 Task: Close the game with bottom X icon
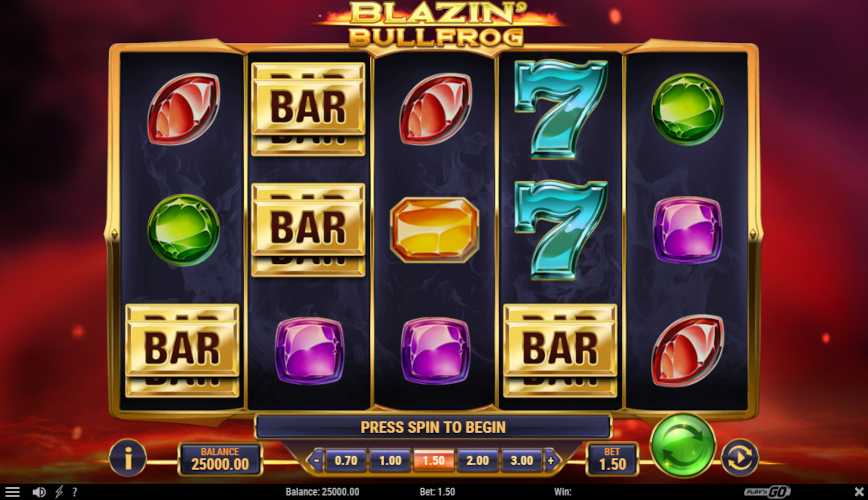coord(859,491)
